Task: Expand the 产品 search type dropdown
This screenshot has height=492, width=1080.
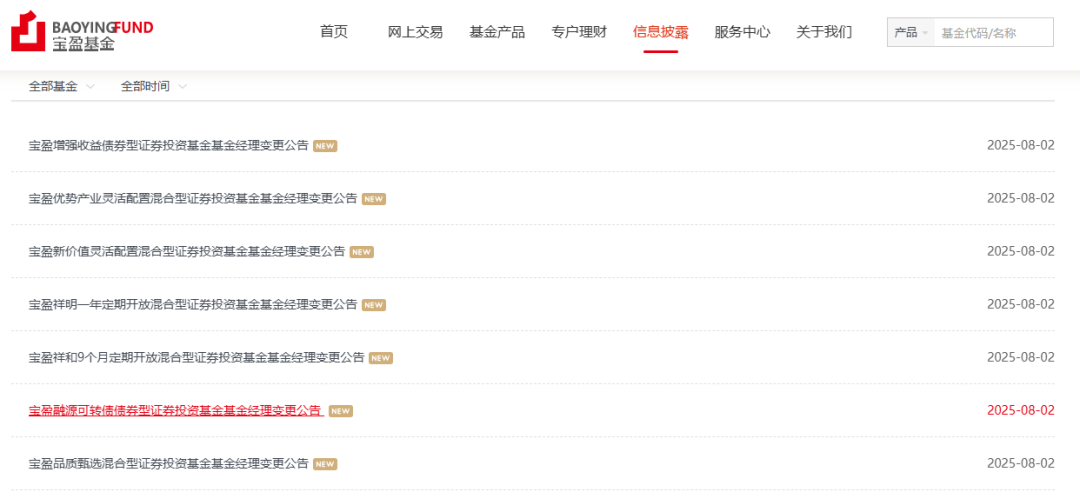Action: coord(911,32)
